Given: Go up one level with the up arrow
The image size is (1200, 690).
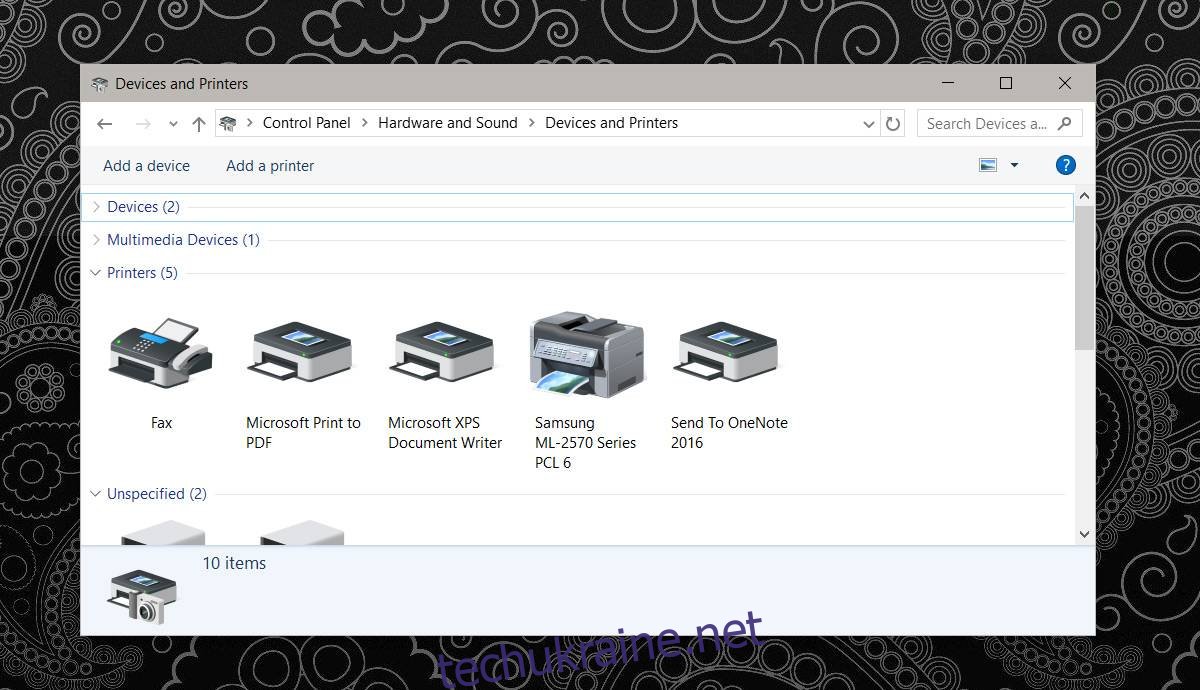Looking at the screenshot, I should (x=198, y=124).
